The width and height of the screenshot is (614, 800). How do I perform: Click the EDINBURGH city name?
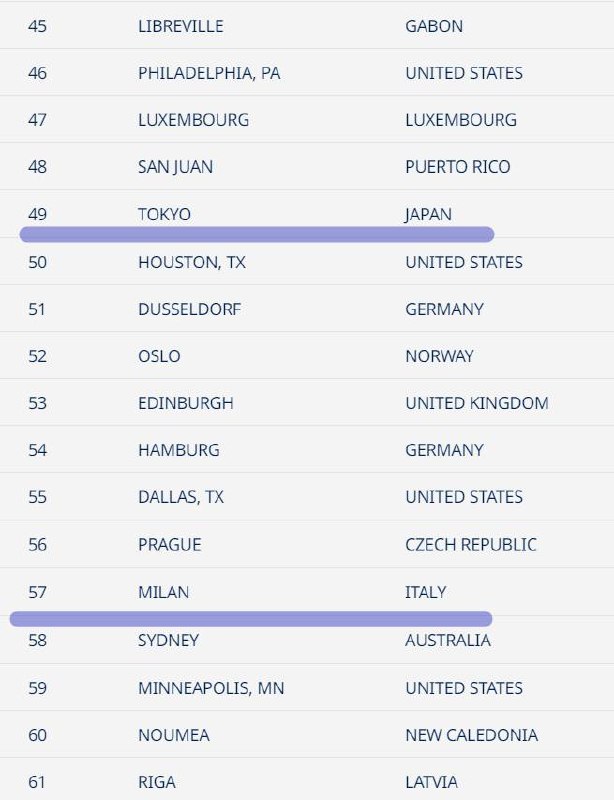185,403
